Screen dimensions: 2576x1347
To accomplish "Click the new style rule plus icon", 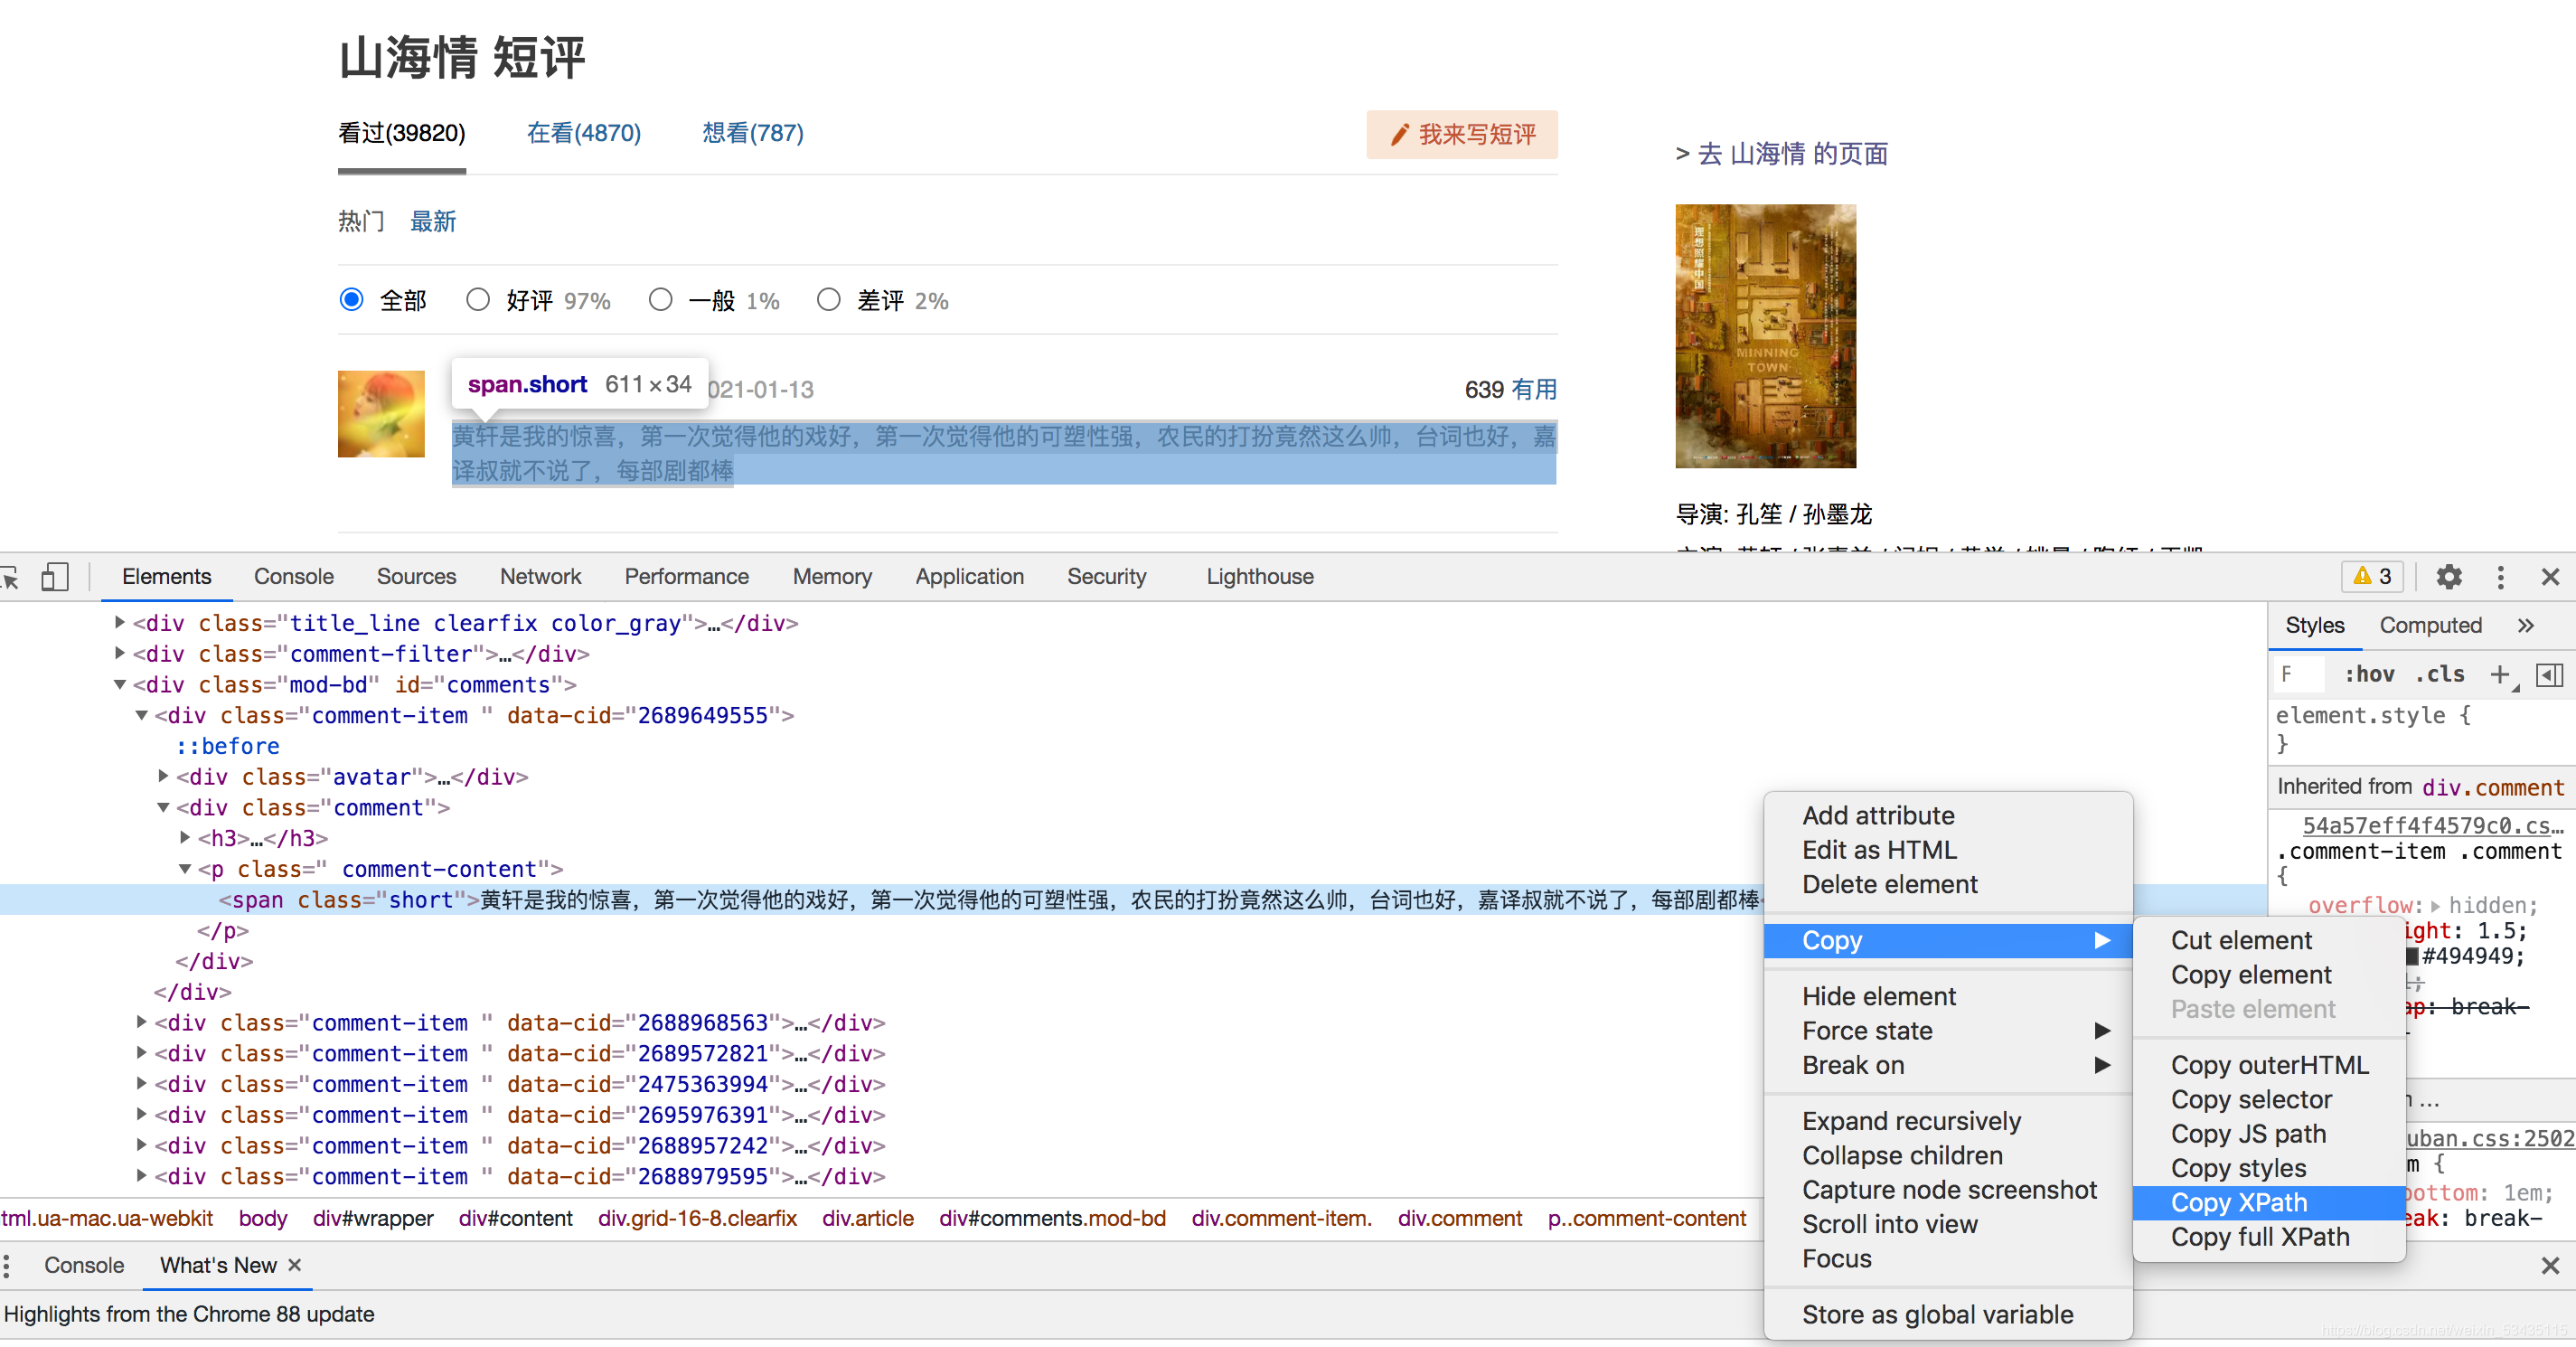I will pos(2499,675).
